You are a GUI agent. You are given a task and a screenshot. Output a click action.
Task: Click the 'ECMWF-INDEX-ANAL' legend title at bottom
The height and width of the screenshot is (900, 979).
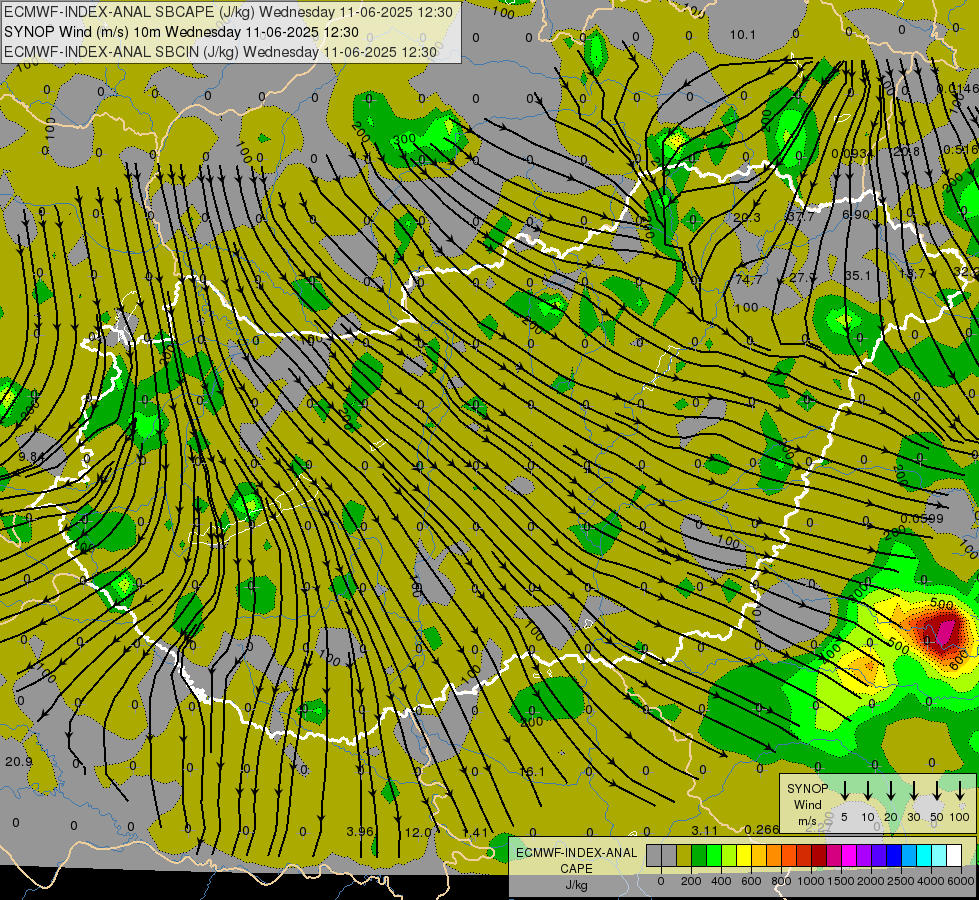pyautogui.click(x=577, y=853)
